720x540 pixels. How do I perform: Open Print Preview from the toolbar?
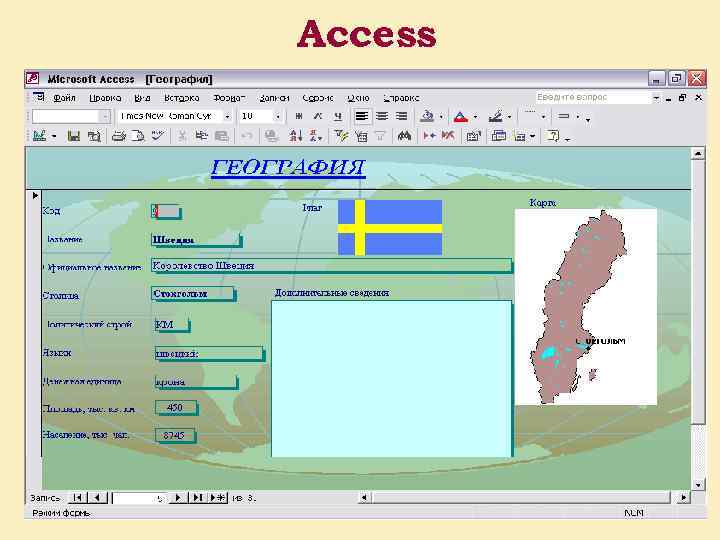click(x=138, y=136)
